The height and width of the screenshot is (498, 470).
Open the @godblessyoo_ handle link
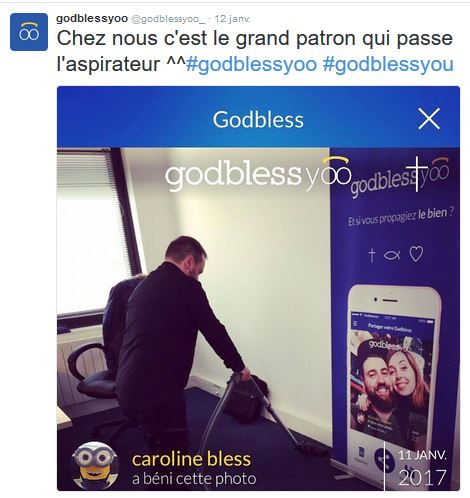pos(168,19)
